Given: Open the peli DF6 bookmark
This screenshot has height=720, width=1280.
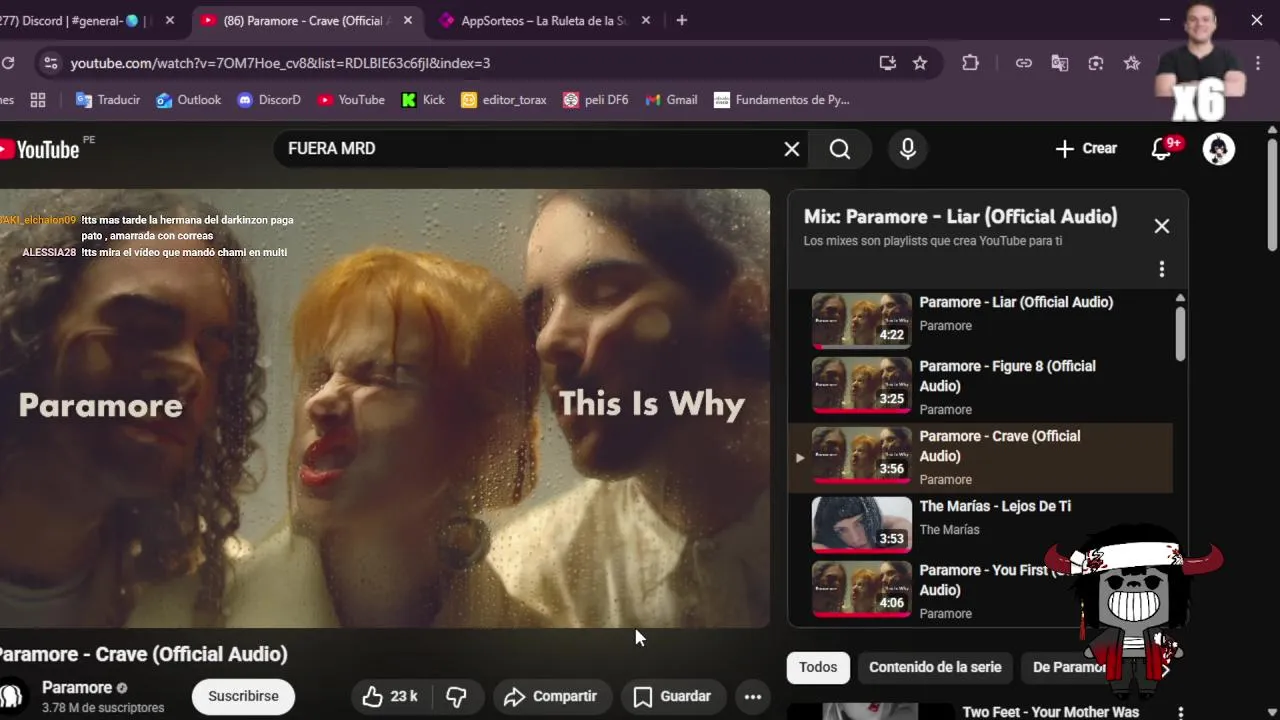Looking at the screenshot, I should tap(596, 100).
